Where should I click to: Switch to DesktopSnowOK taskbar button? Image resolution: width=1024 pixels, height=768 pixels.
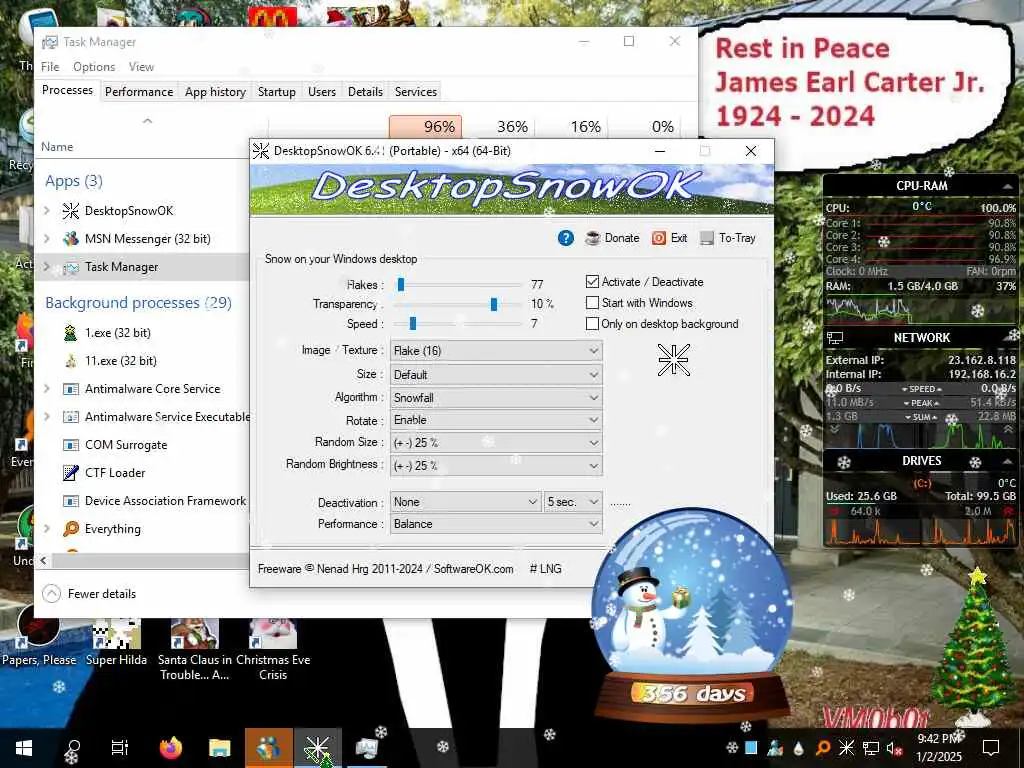click(x=317, y=748)
